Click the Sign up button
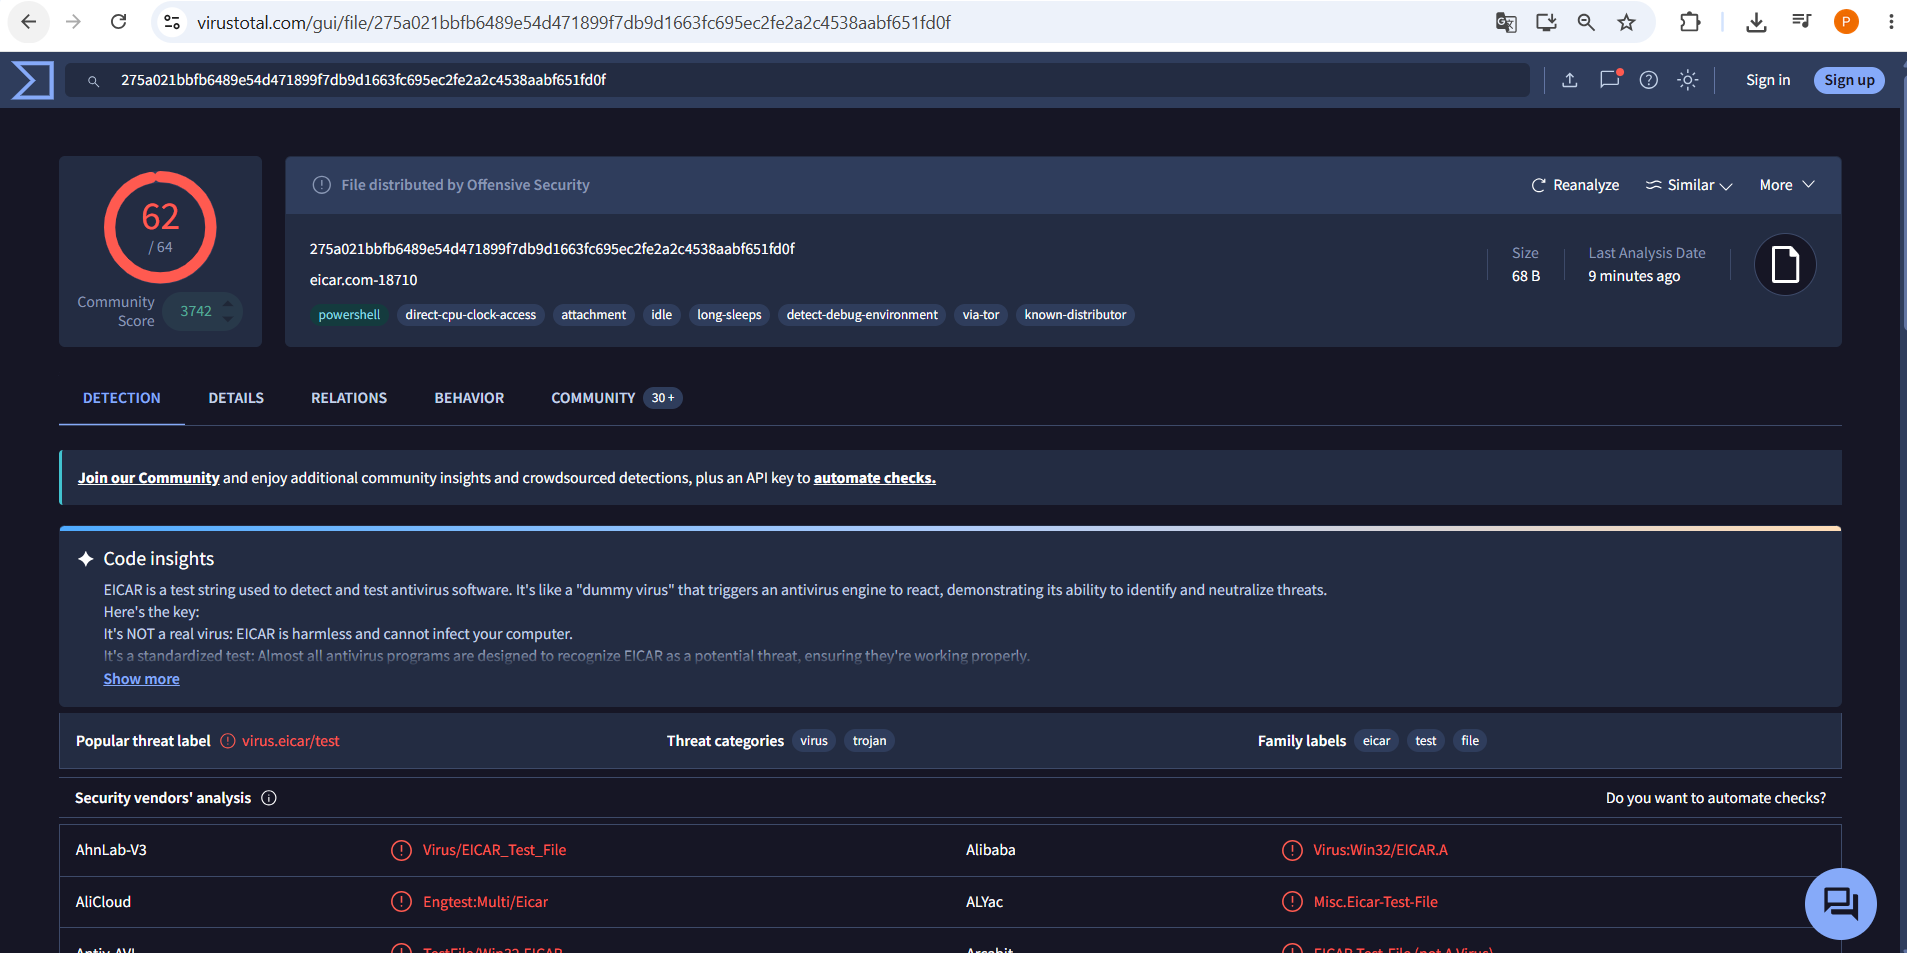 tap(1849, 80)
